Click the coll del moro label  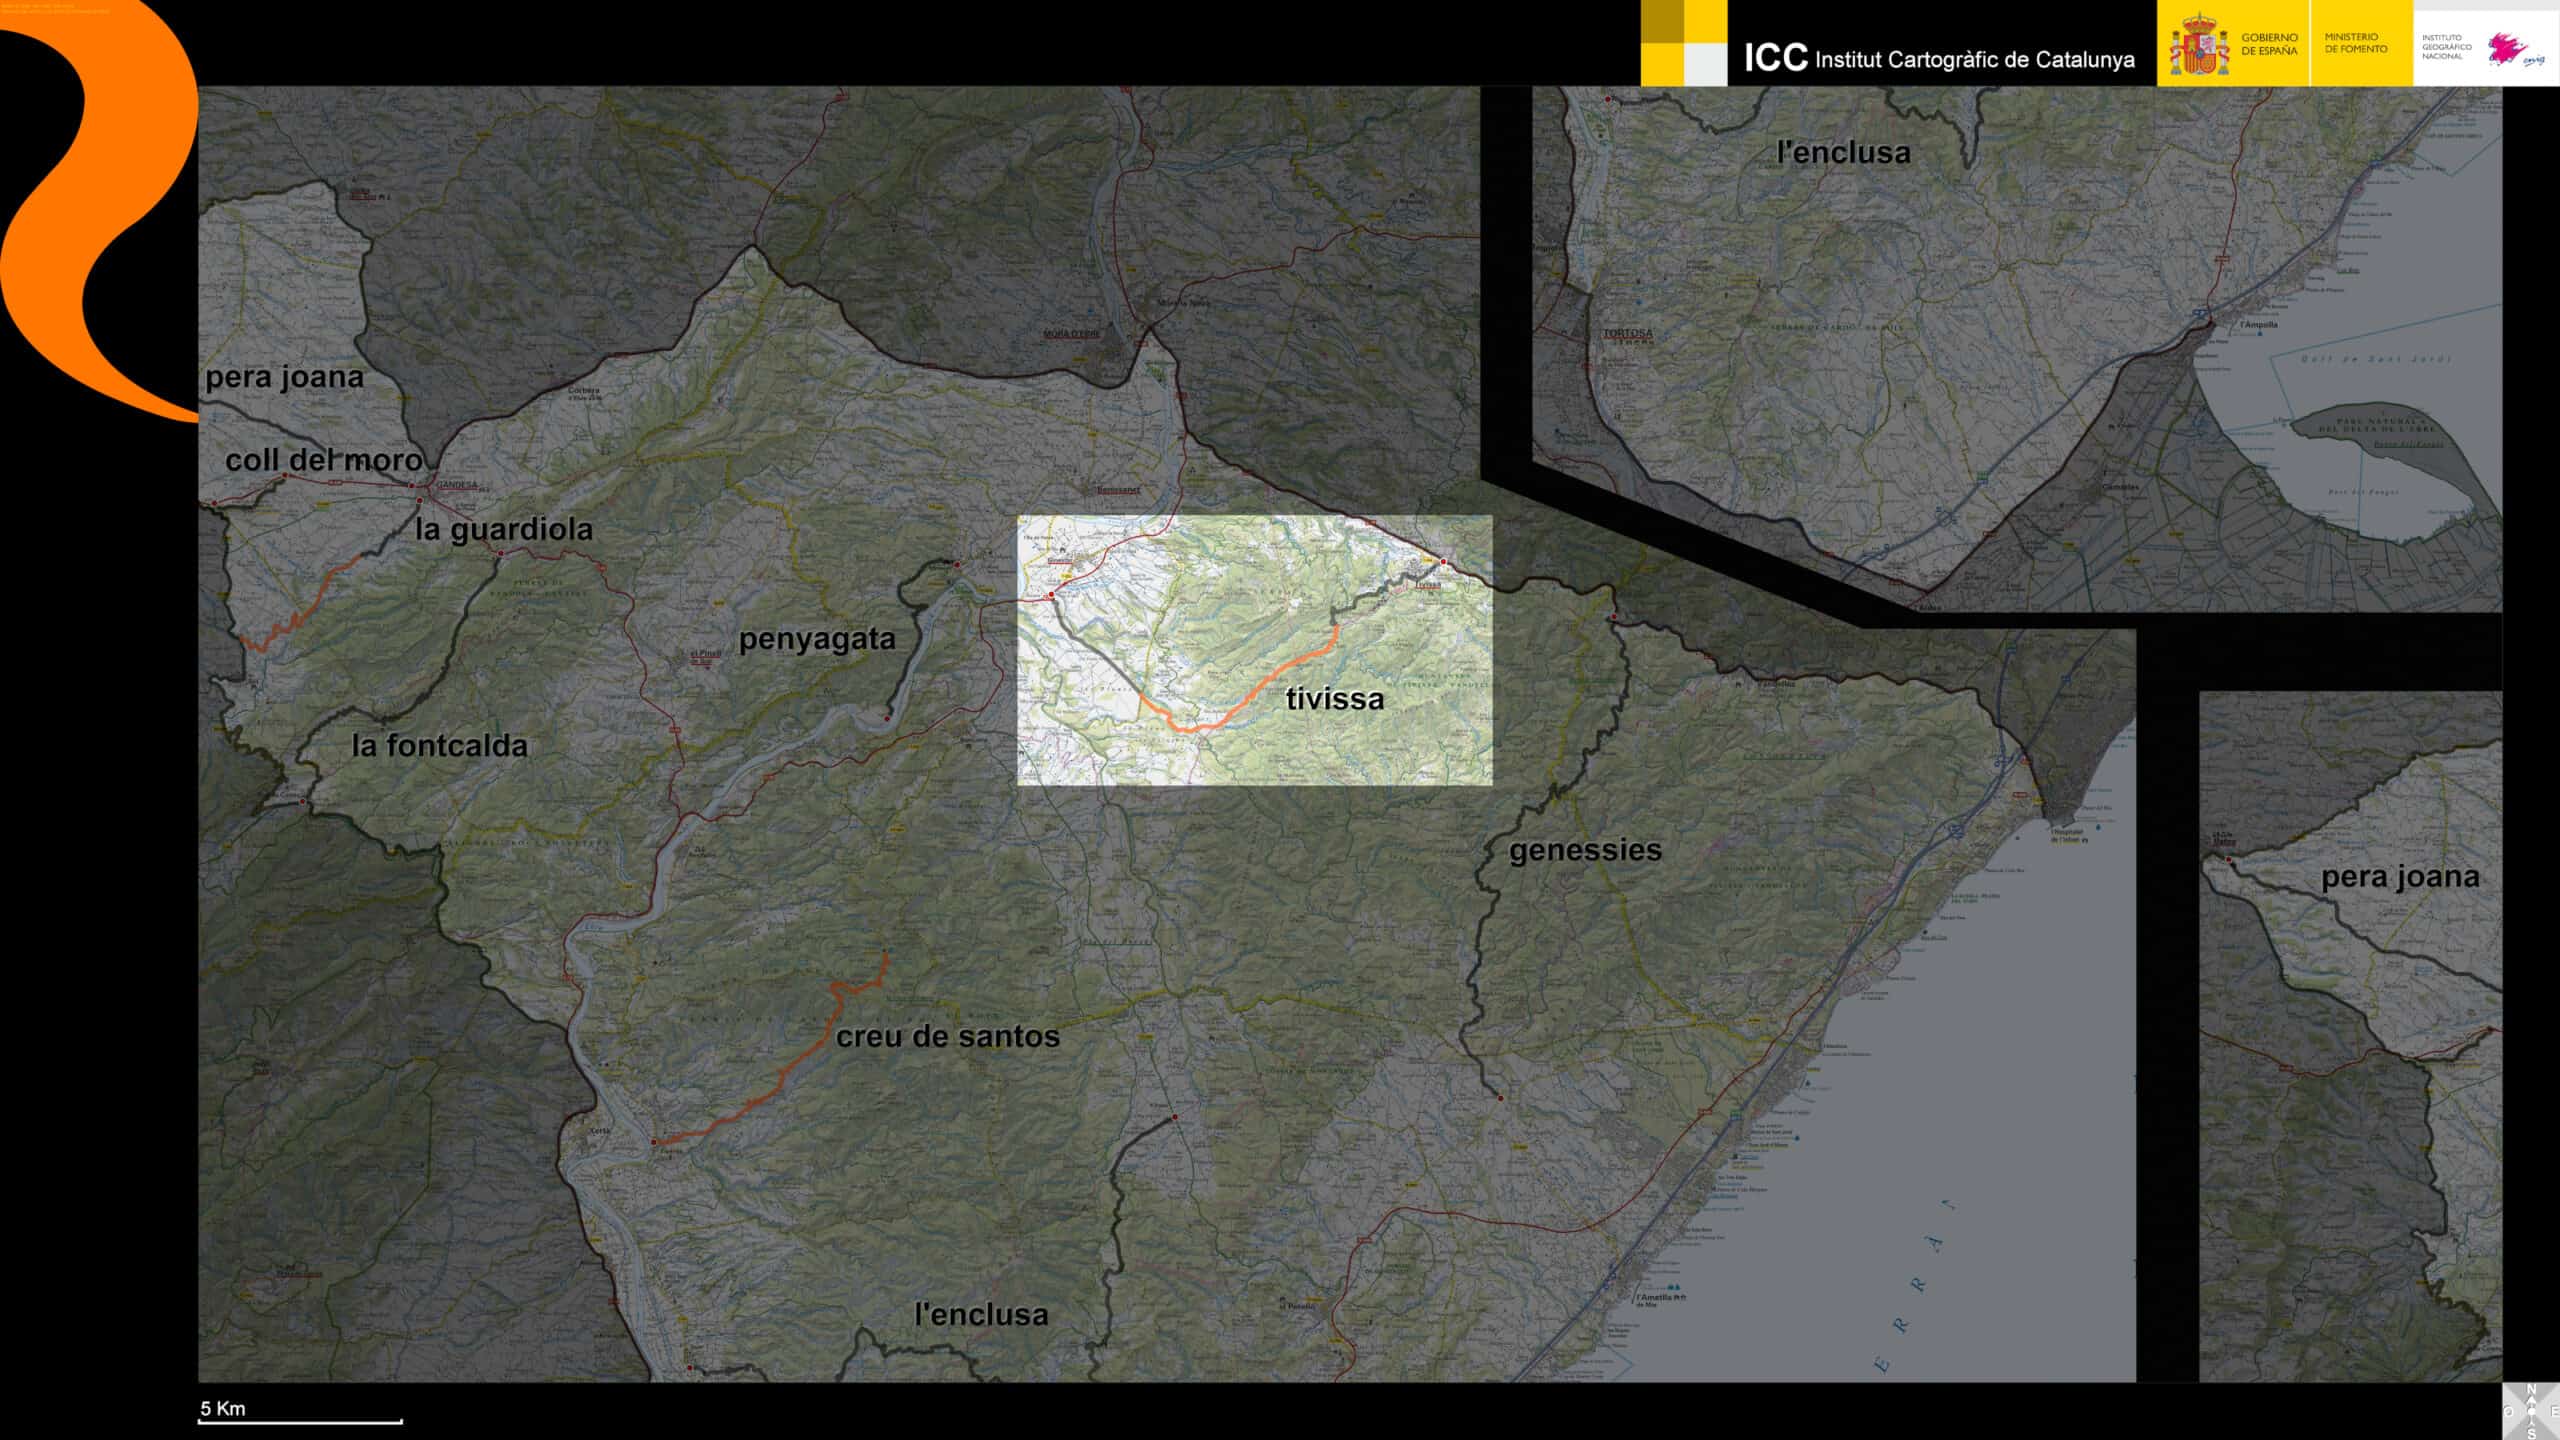[x=323, y=460]
